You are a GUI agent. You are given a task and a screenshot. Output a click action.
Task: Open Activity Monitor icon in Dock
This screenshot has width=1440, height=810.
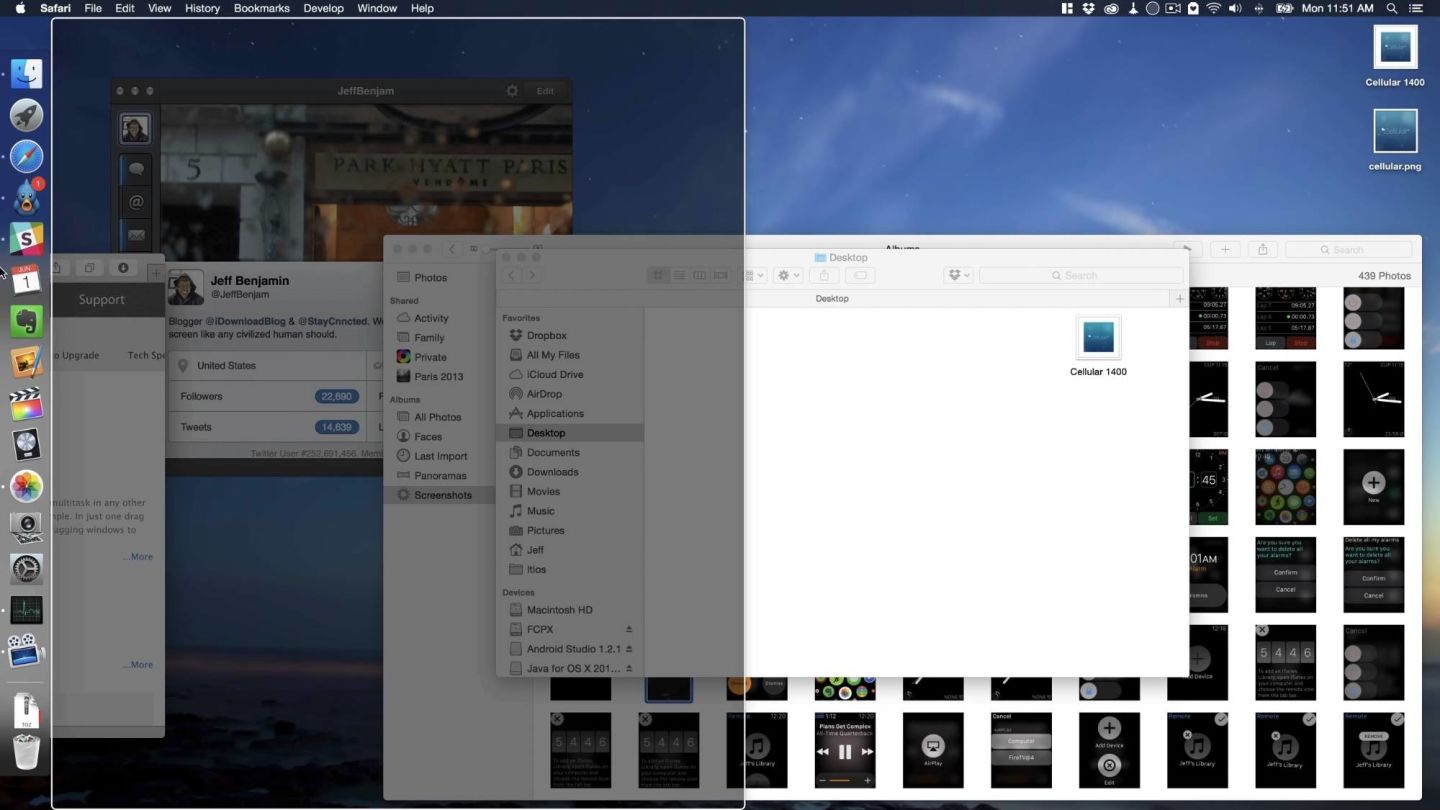(27, 610)
